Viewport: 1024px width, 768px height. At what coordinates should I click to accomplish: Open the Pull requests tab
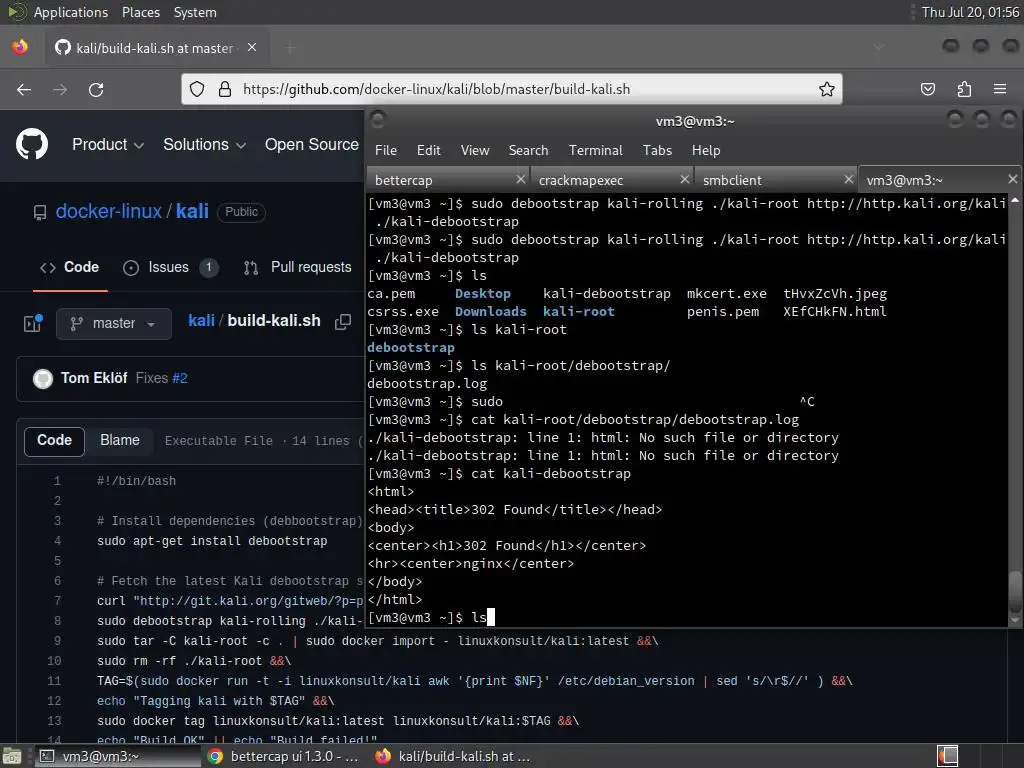click(298, 267)
